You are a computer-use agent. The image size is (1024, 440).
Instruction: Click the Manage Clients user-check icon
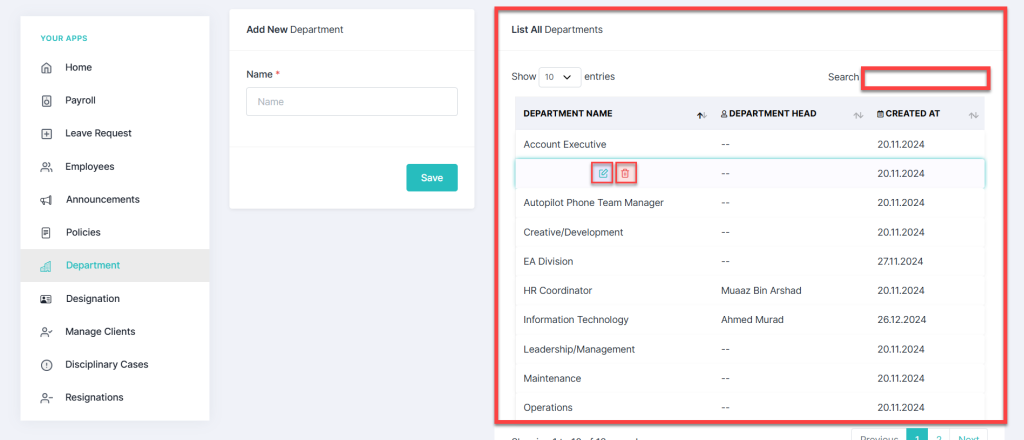46,332
